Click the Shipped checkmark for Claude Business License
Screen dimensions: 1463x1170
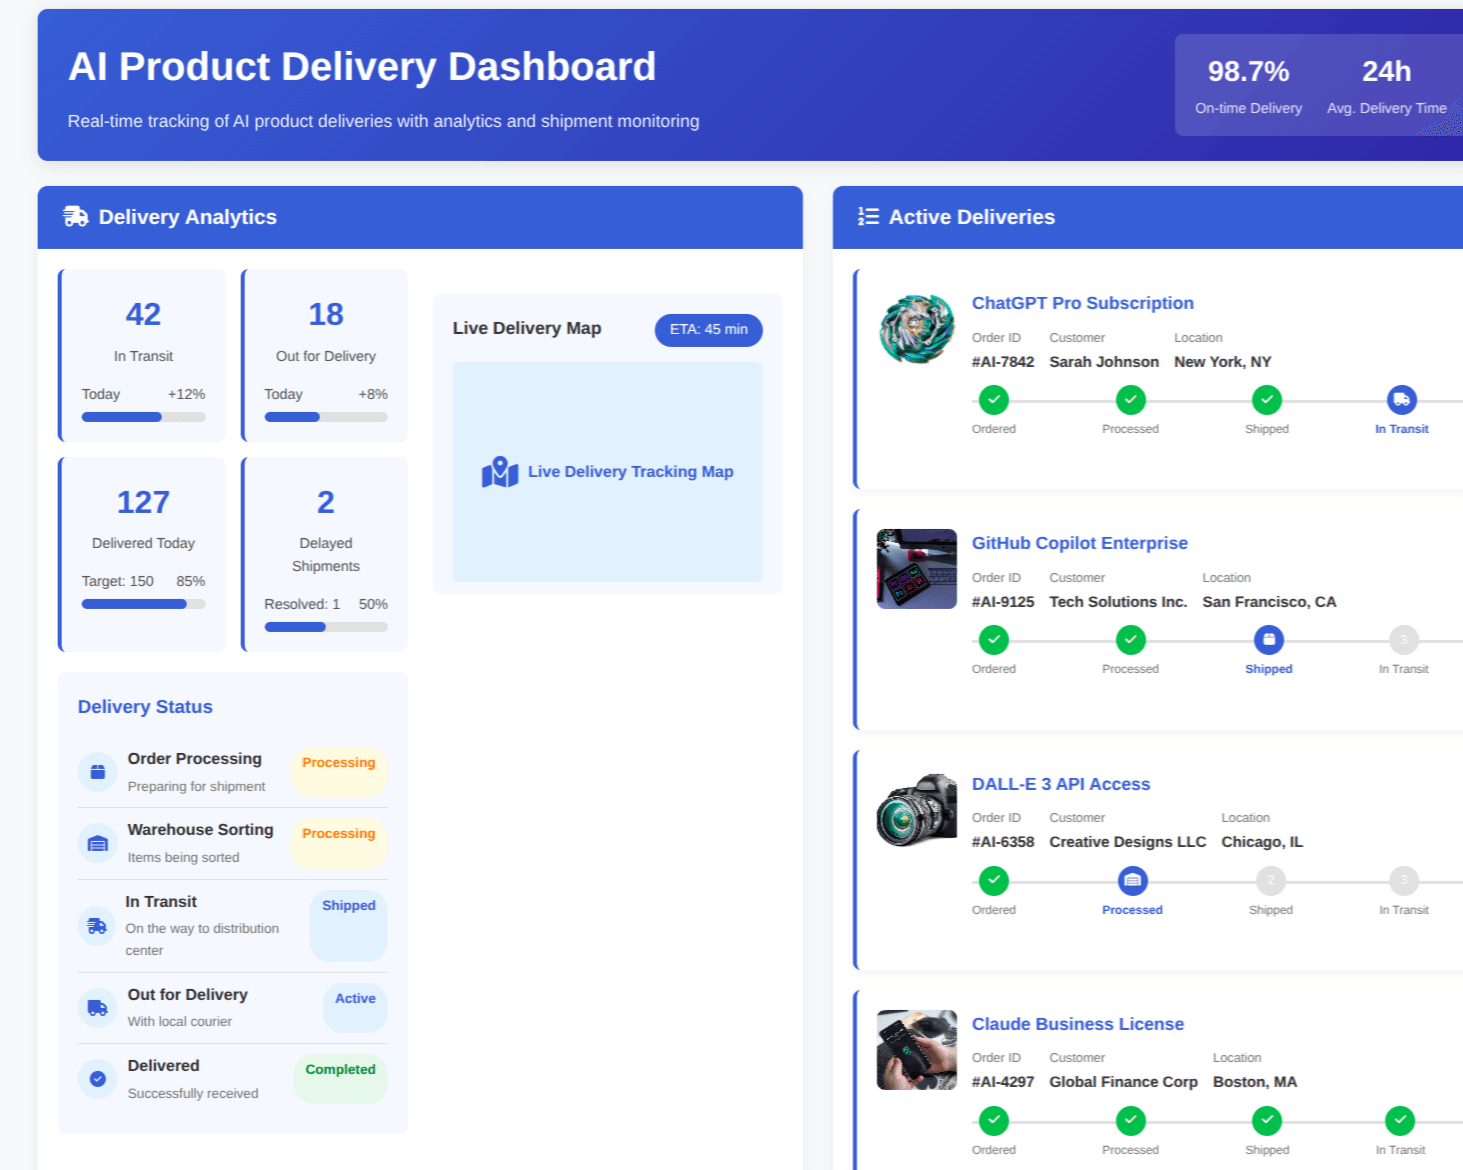(x=1267, y=1121)
